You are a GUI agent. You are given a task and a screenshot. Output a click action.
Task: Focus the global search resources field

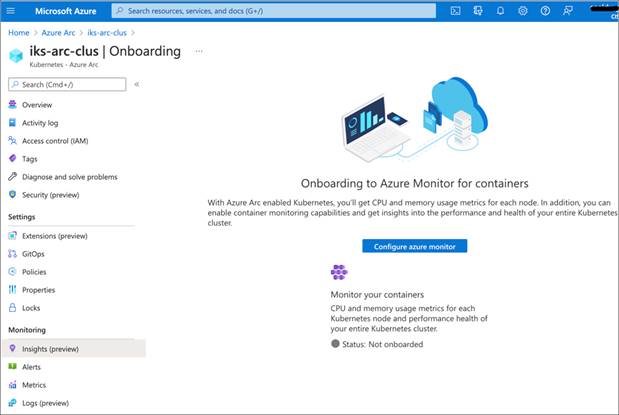(x=274, y=11)
